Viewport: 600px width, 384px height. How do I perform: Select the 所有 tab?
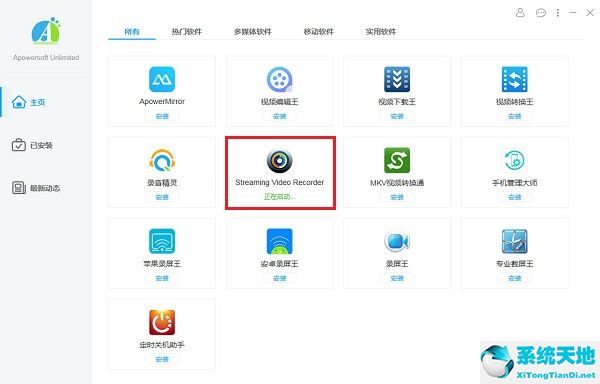[x=132, y=31]
